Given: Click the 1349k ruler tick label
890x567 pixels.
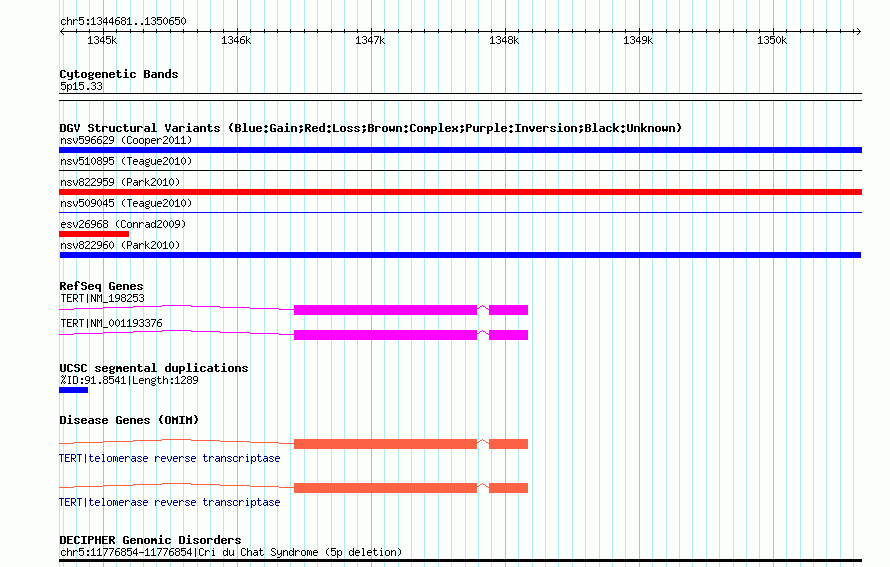Looking at the screenshot, I should coord(638,40).
